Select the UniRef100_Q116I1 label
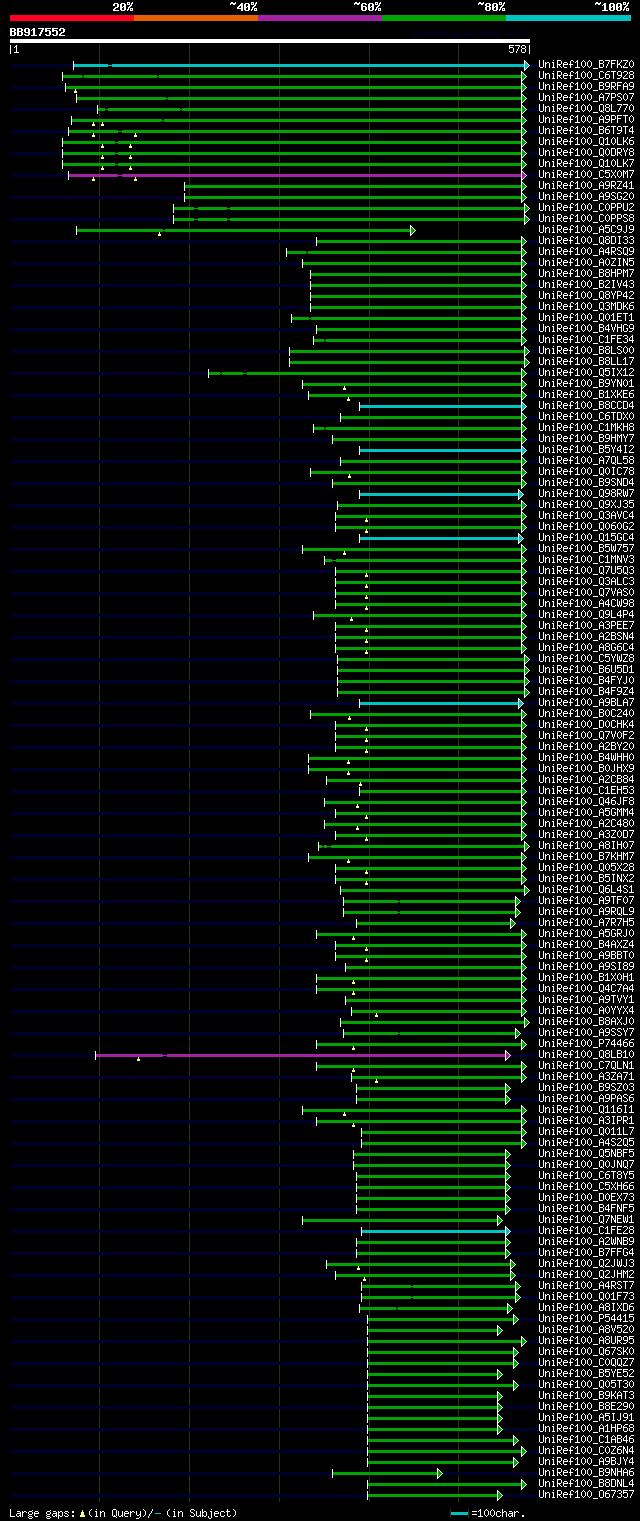Image resolution: width=640 pixels, height=1521 pixels. (x=586, y=1109)
